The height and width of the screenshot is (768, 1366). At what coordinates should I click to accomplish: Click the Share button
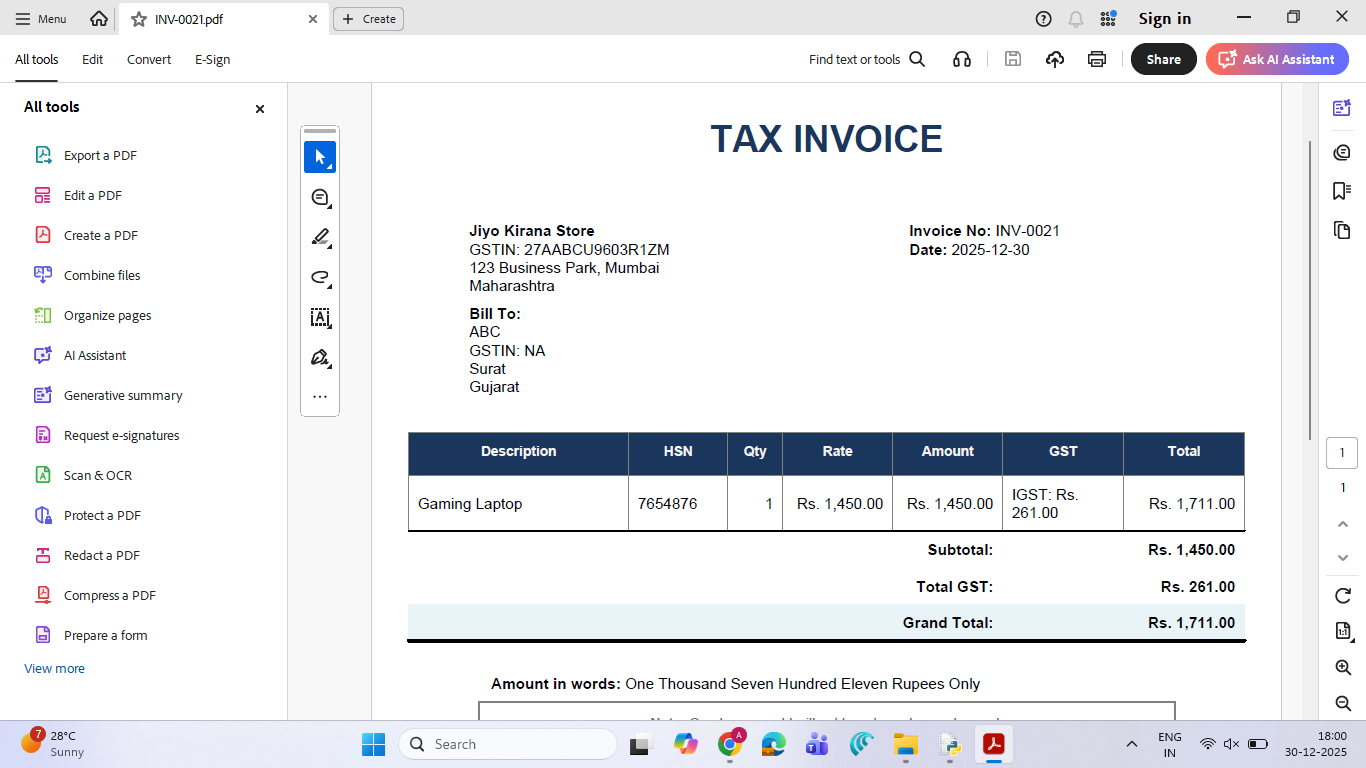pos(1163,59)
